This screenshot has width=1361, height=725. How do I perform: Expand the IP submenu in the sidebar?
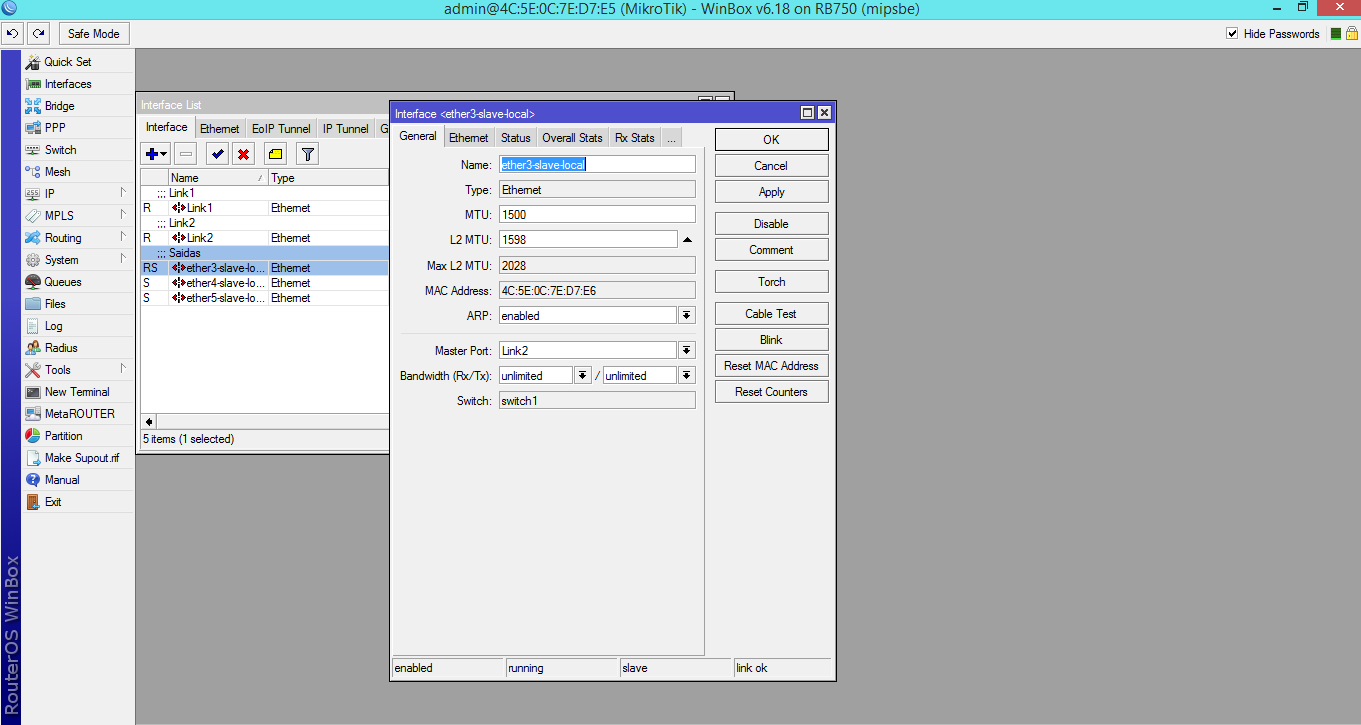click(123, 193)
